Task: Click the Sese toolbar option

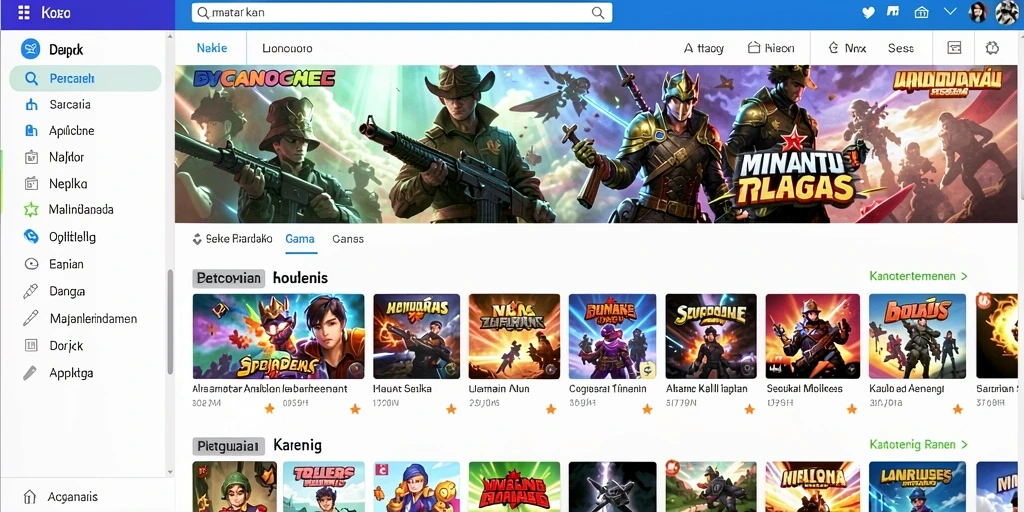Action: coord(901,48)
